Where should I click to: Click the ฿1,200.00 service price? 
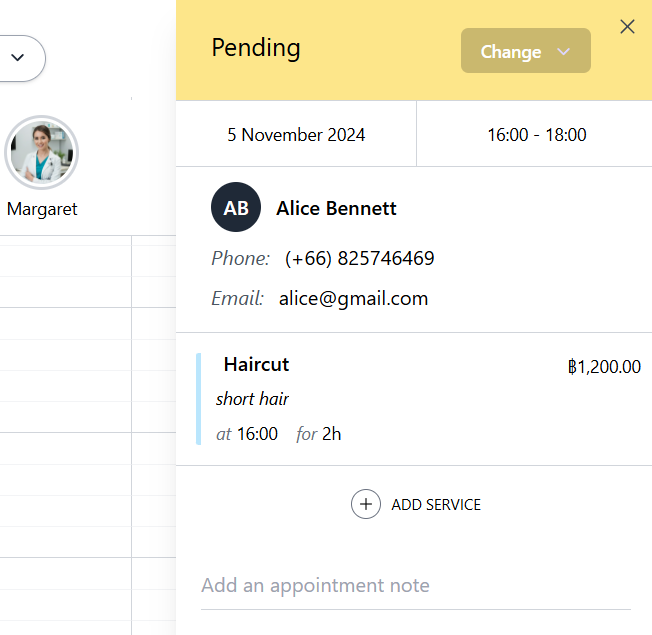point(604,367)
